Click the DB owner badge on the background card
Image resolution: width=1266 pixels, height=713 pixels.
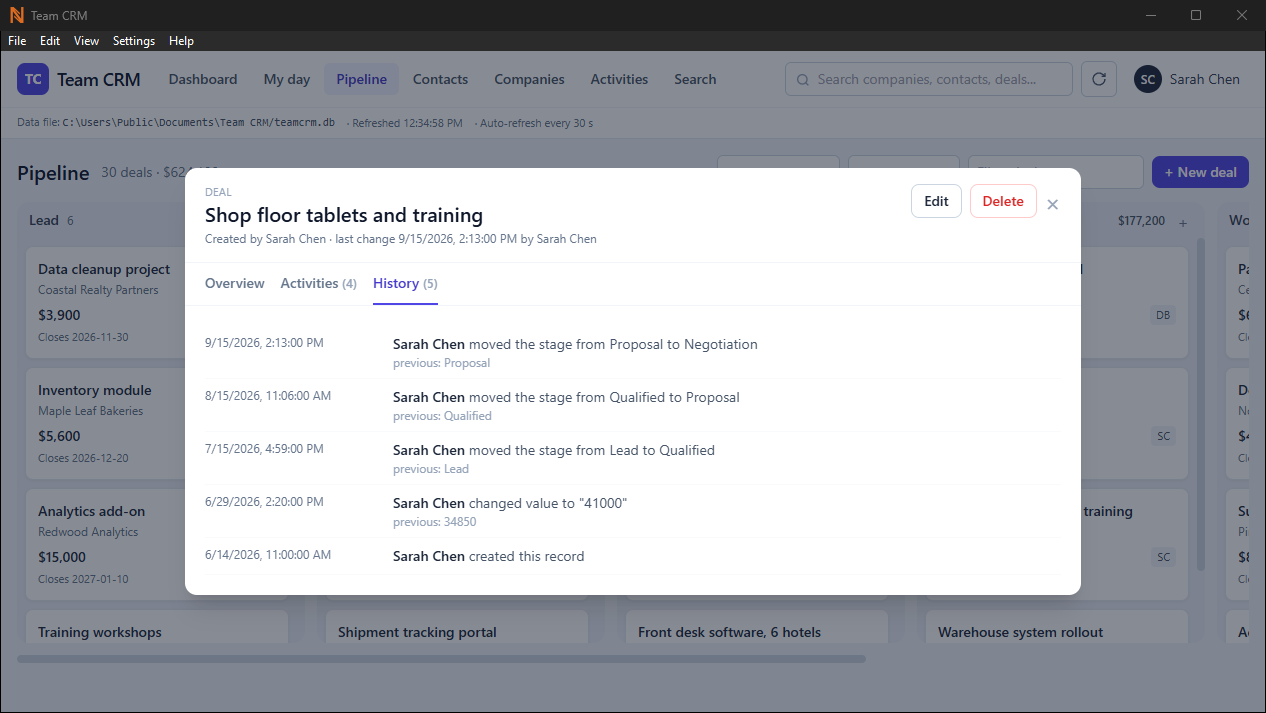1163,315
